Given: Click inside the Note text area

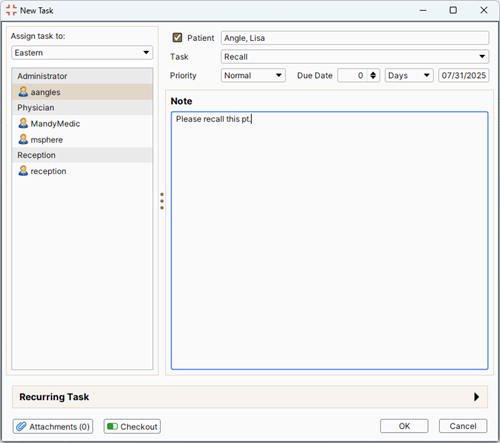Looking at the screenshot, I should click(330, 241).
